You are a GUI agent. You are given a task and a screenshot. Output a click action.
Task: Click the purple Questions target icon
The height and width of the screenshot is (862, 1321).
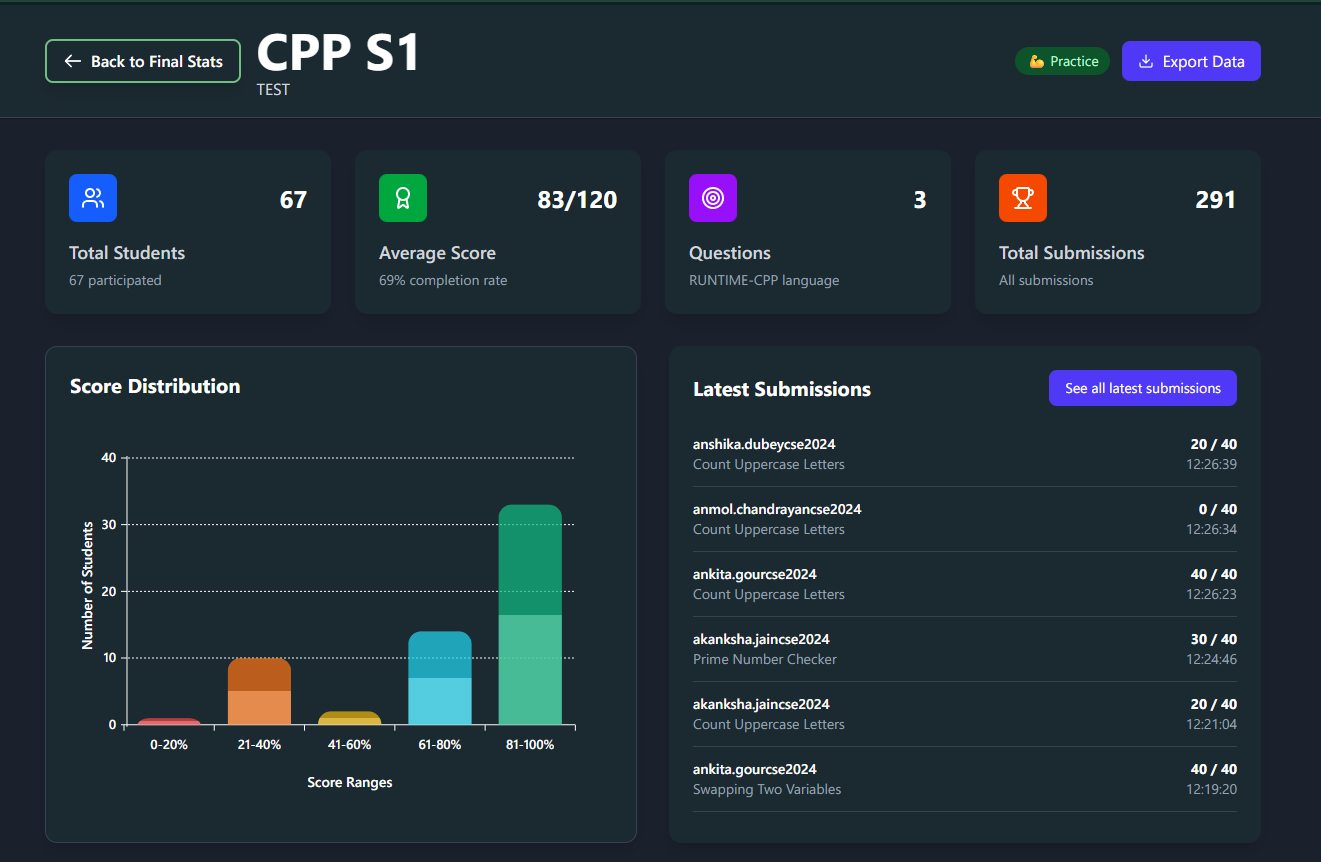713,198
